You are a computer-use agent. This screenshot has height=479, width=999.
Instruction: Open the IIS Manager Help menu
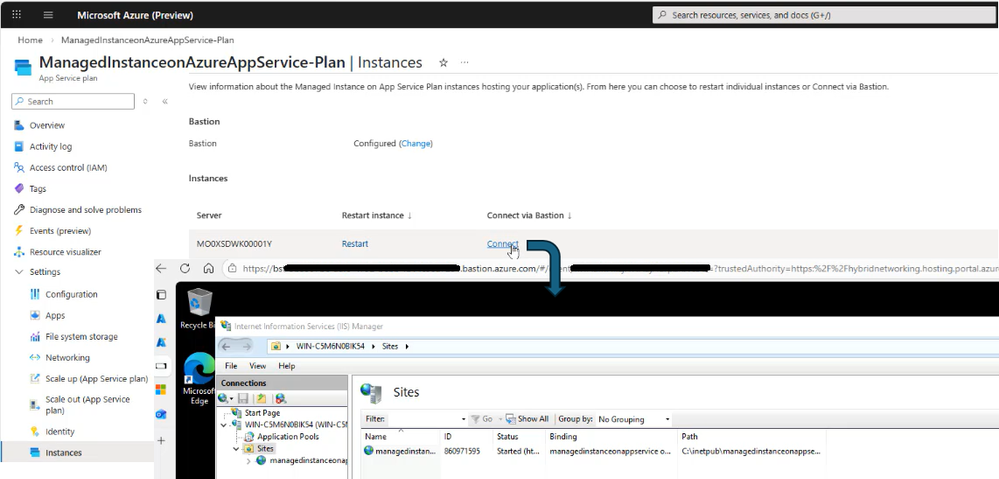point(287,366)
